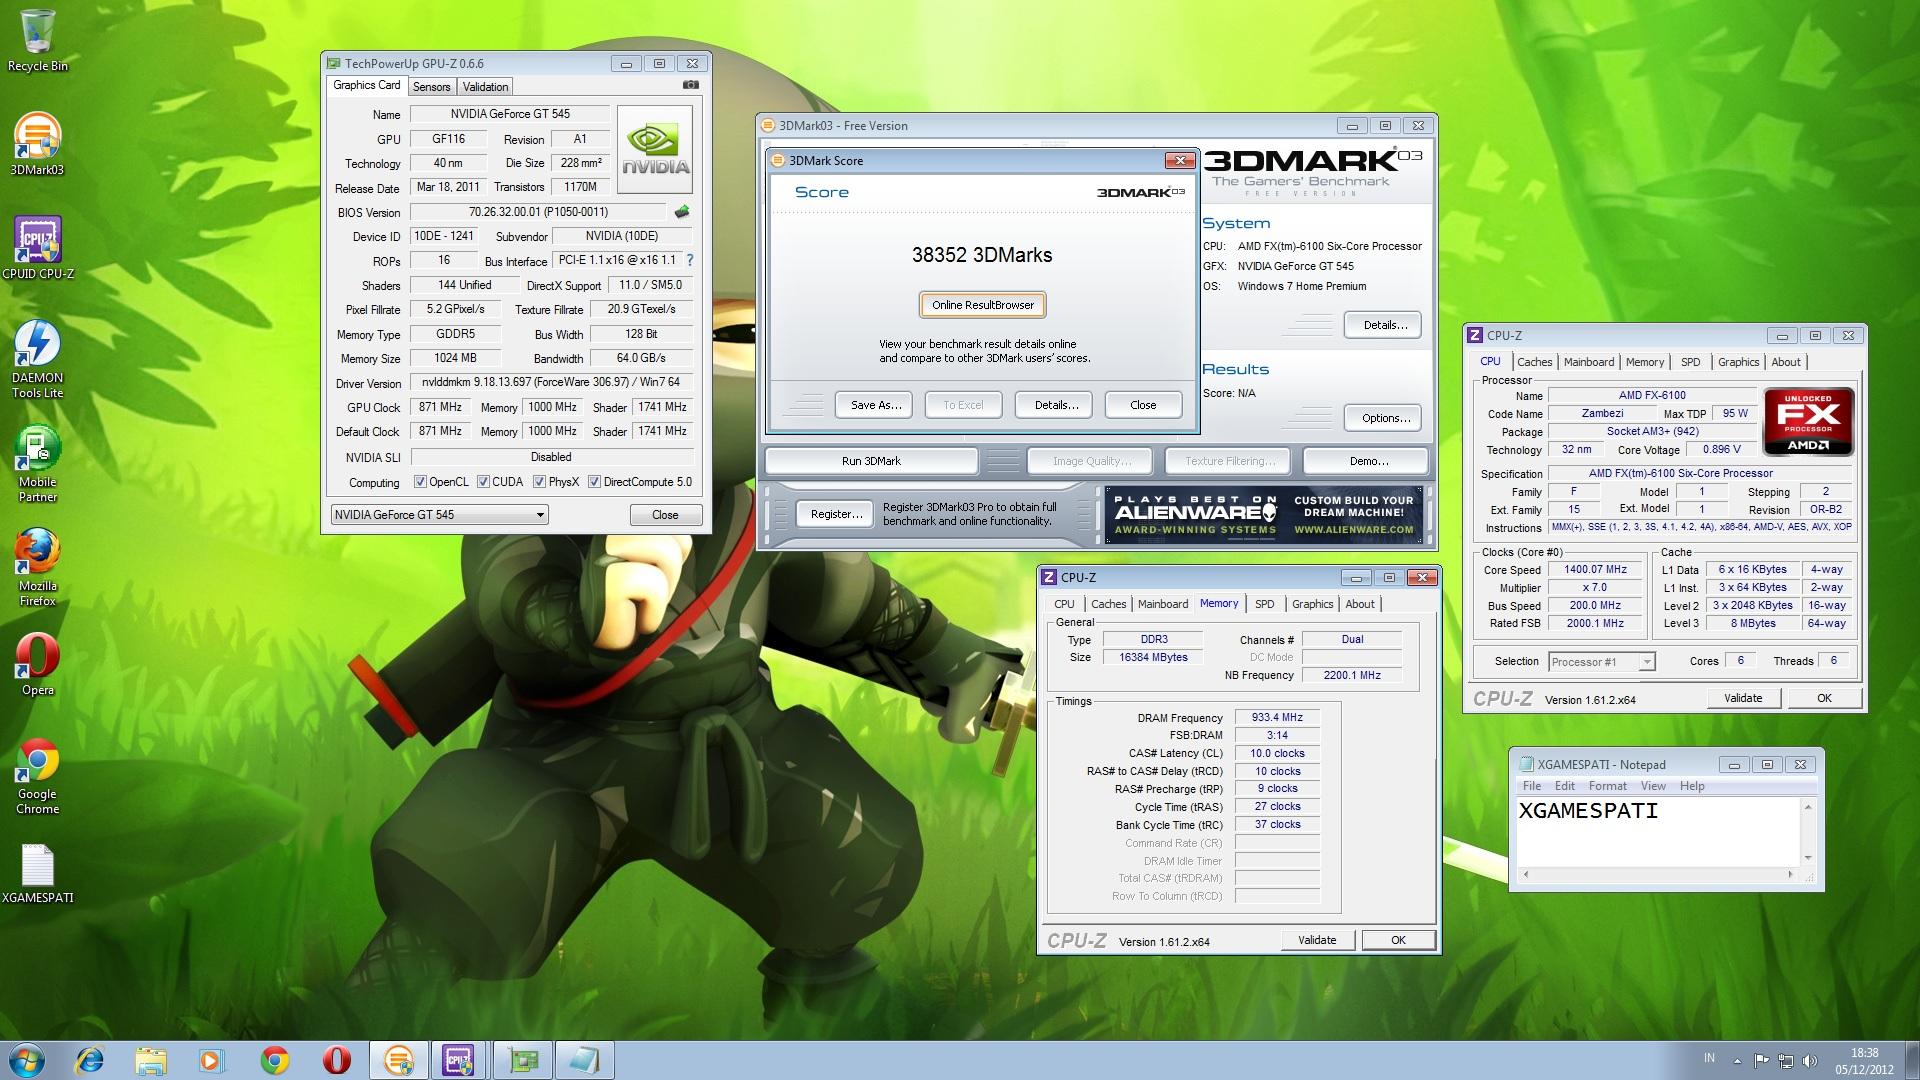Switch to CPU-Z taskbar item
This screenshot has width=1920, height=1080.
(459, 1060)
